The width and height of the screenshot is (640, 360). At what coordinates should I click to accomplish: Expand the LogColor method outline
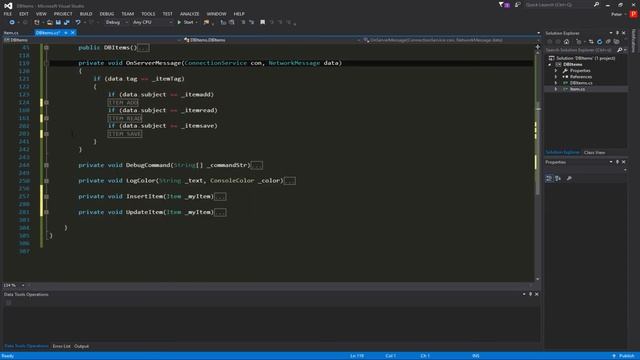[x=47, y=181]
